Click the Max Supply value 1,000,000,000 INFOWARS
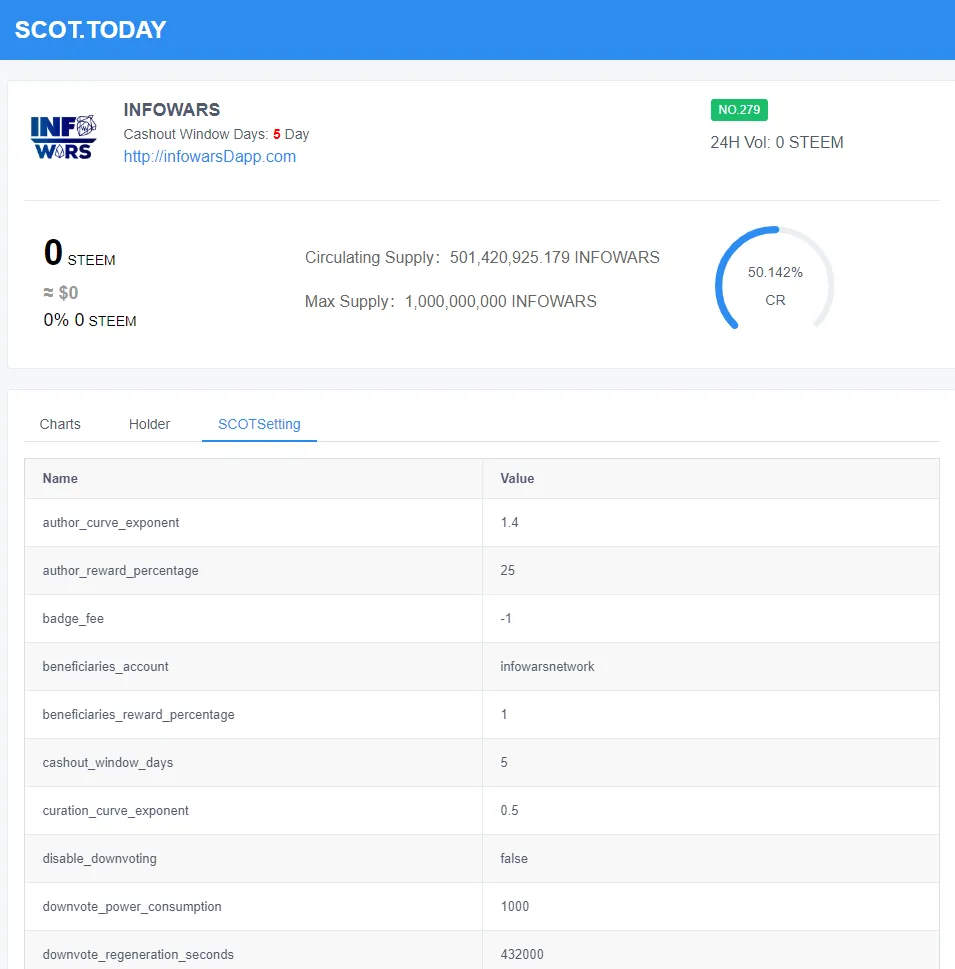The height and width of the screenshot is (969, 955). point(501,301)
